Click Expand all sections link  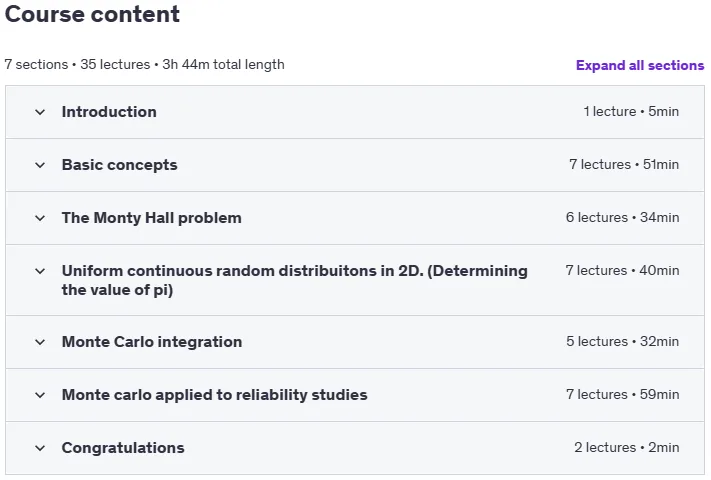click(x=640, y=65)
